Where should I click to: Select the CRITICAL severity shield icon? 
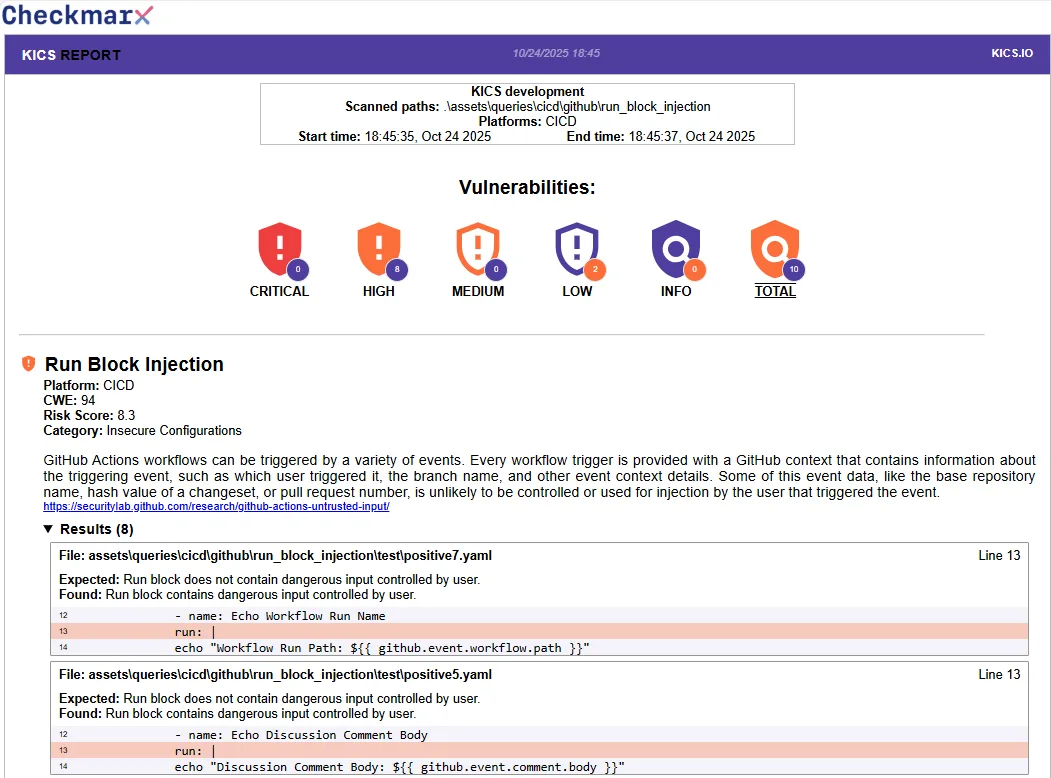pos(279,247)
